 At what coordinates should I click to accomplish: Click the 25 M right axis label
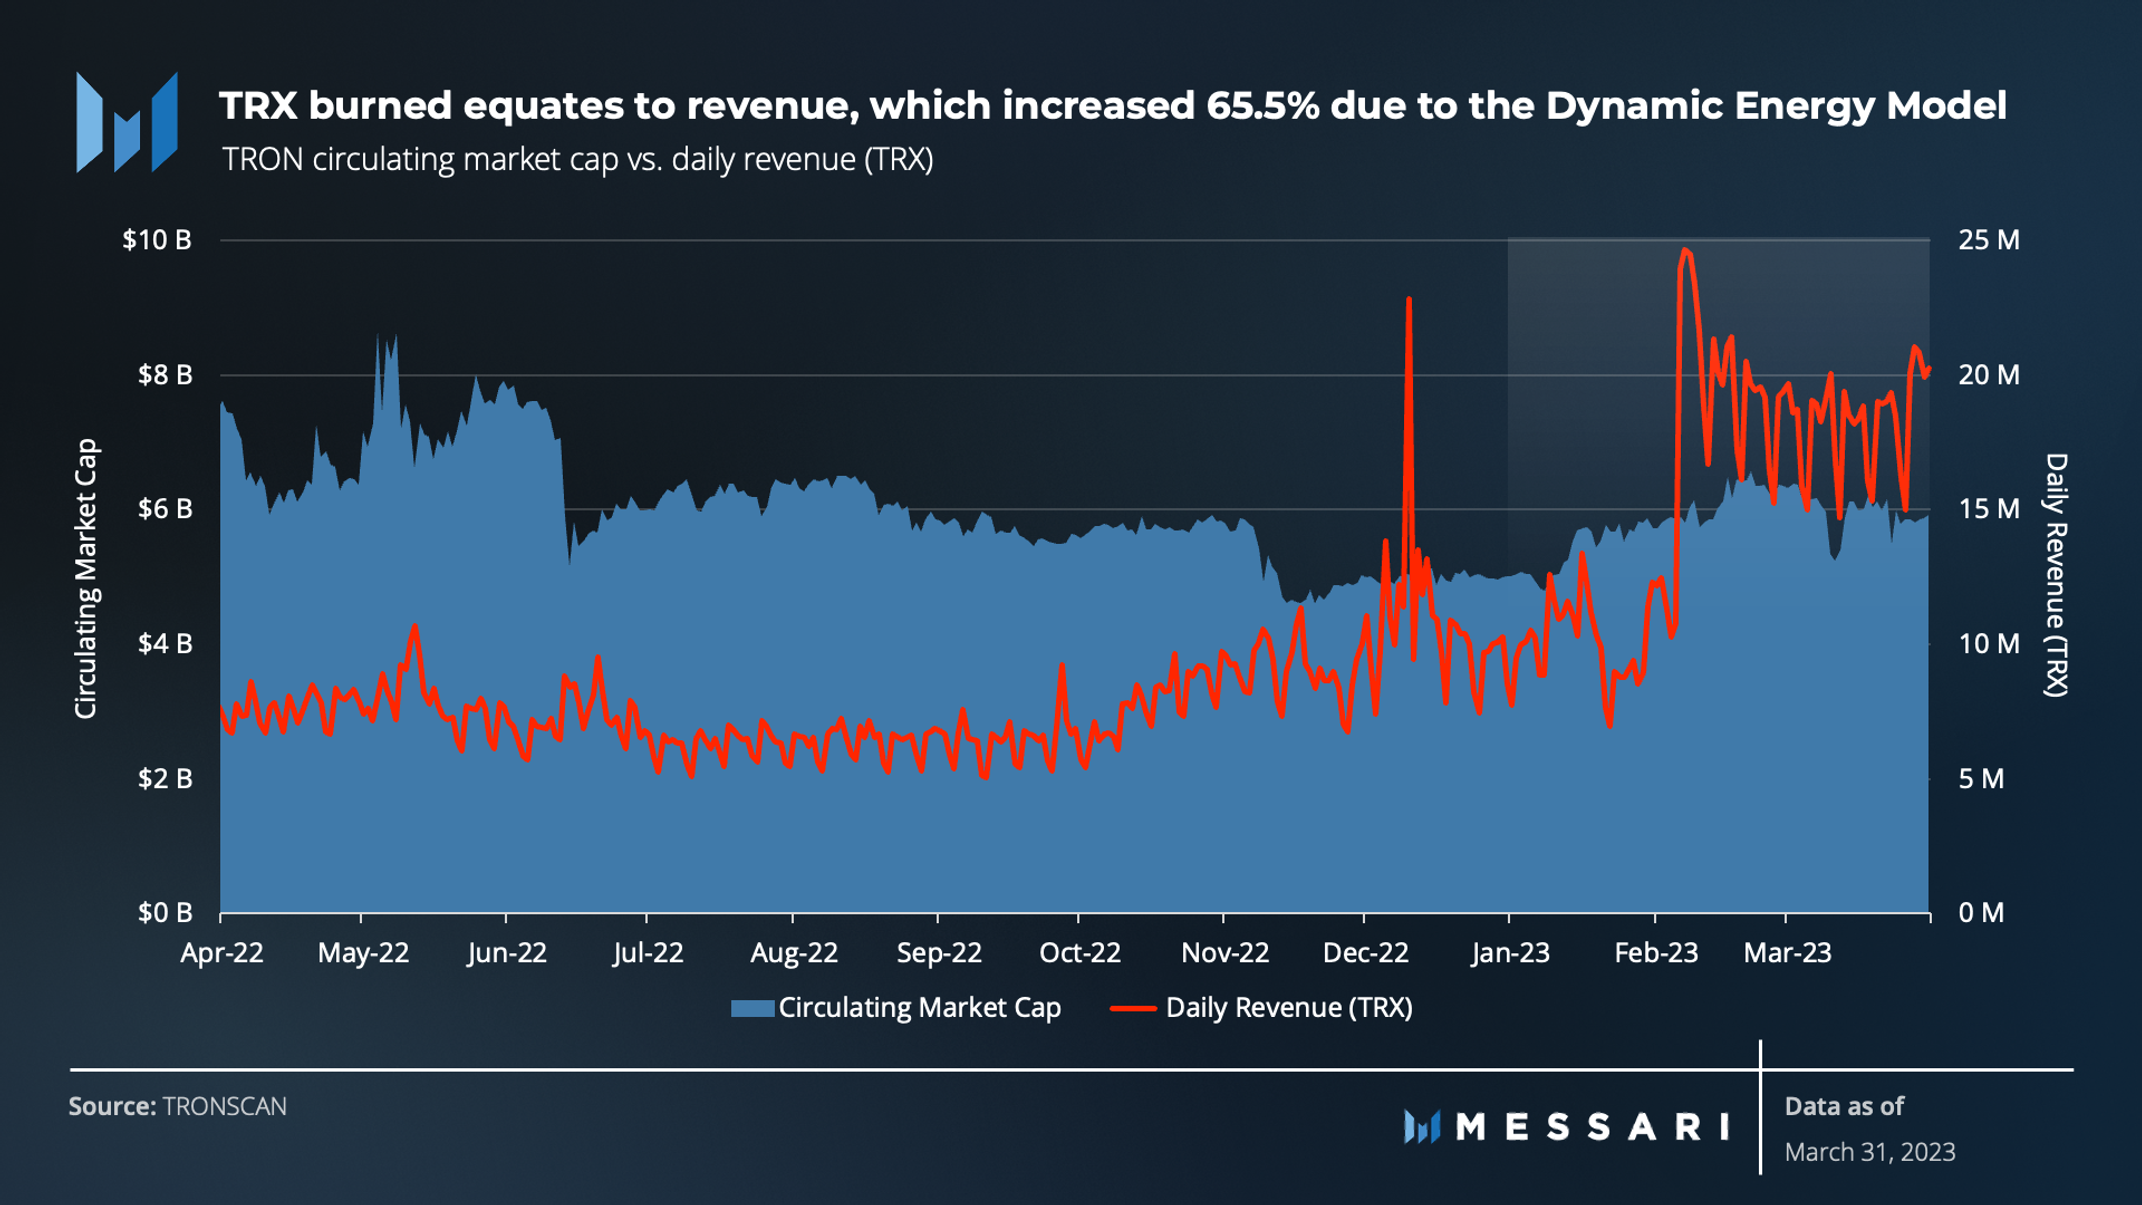click(x=1988, y=240)
